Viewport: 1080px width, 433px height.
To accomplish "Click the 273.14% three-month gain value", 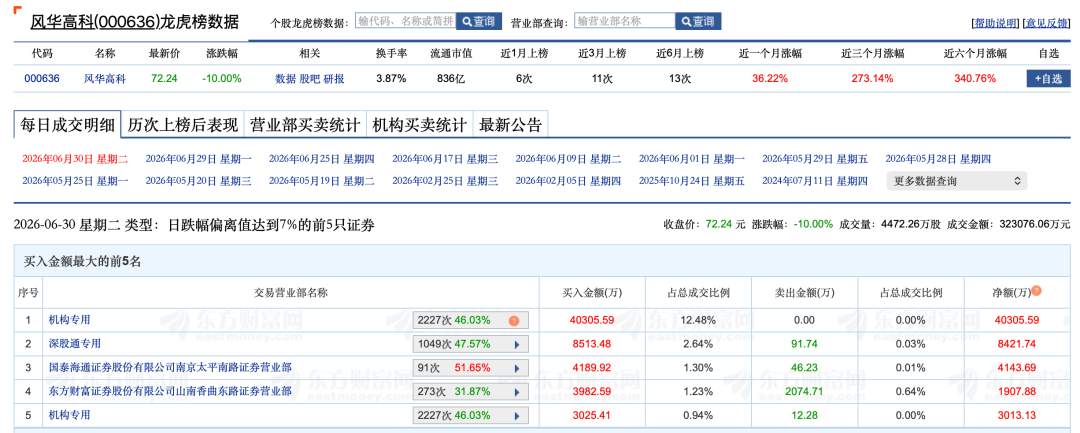I will coord(872,78).
